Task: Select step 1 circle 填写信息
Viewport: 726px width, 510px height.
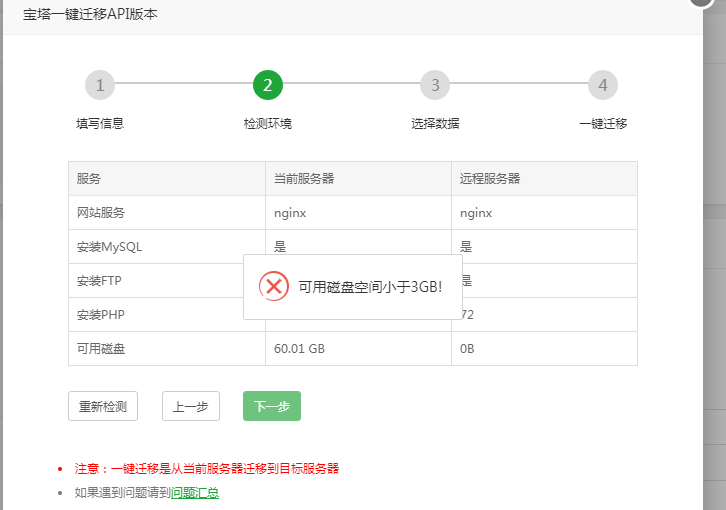Action: click(x=100, y=85)
